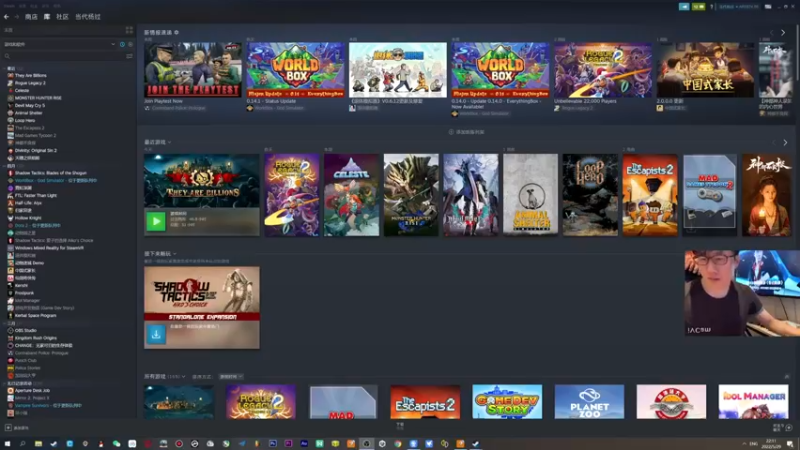Toggle the collections grid view icon
The width and height of the screenshot is (800, 450).
pos(129,31)
